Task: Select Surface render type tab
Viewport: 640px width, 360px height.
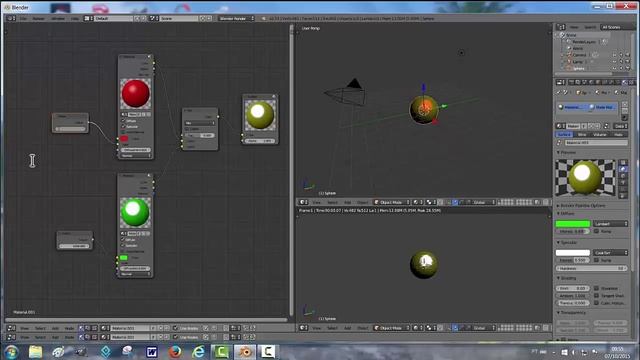Action: [564, 134]
